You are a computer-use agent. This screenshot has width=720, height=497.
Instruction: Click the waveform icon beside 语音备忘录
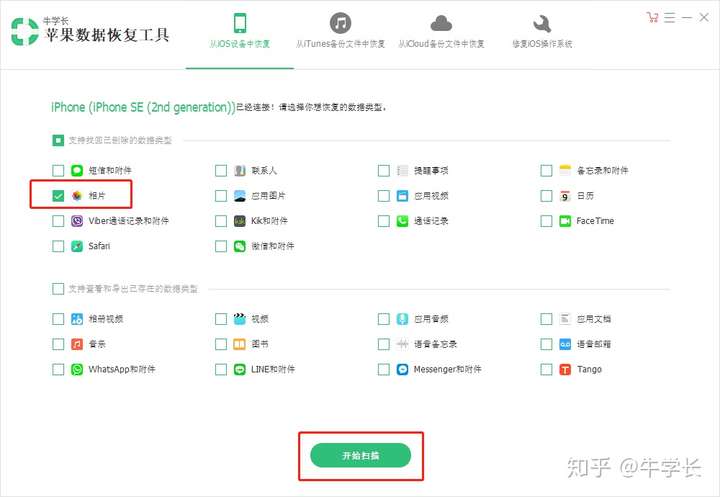[402, 344]
